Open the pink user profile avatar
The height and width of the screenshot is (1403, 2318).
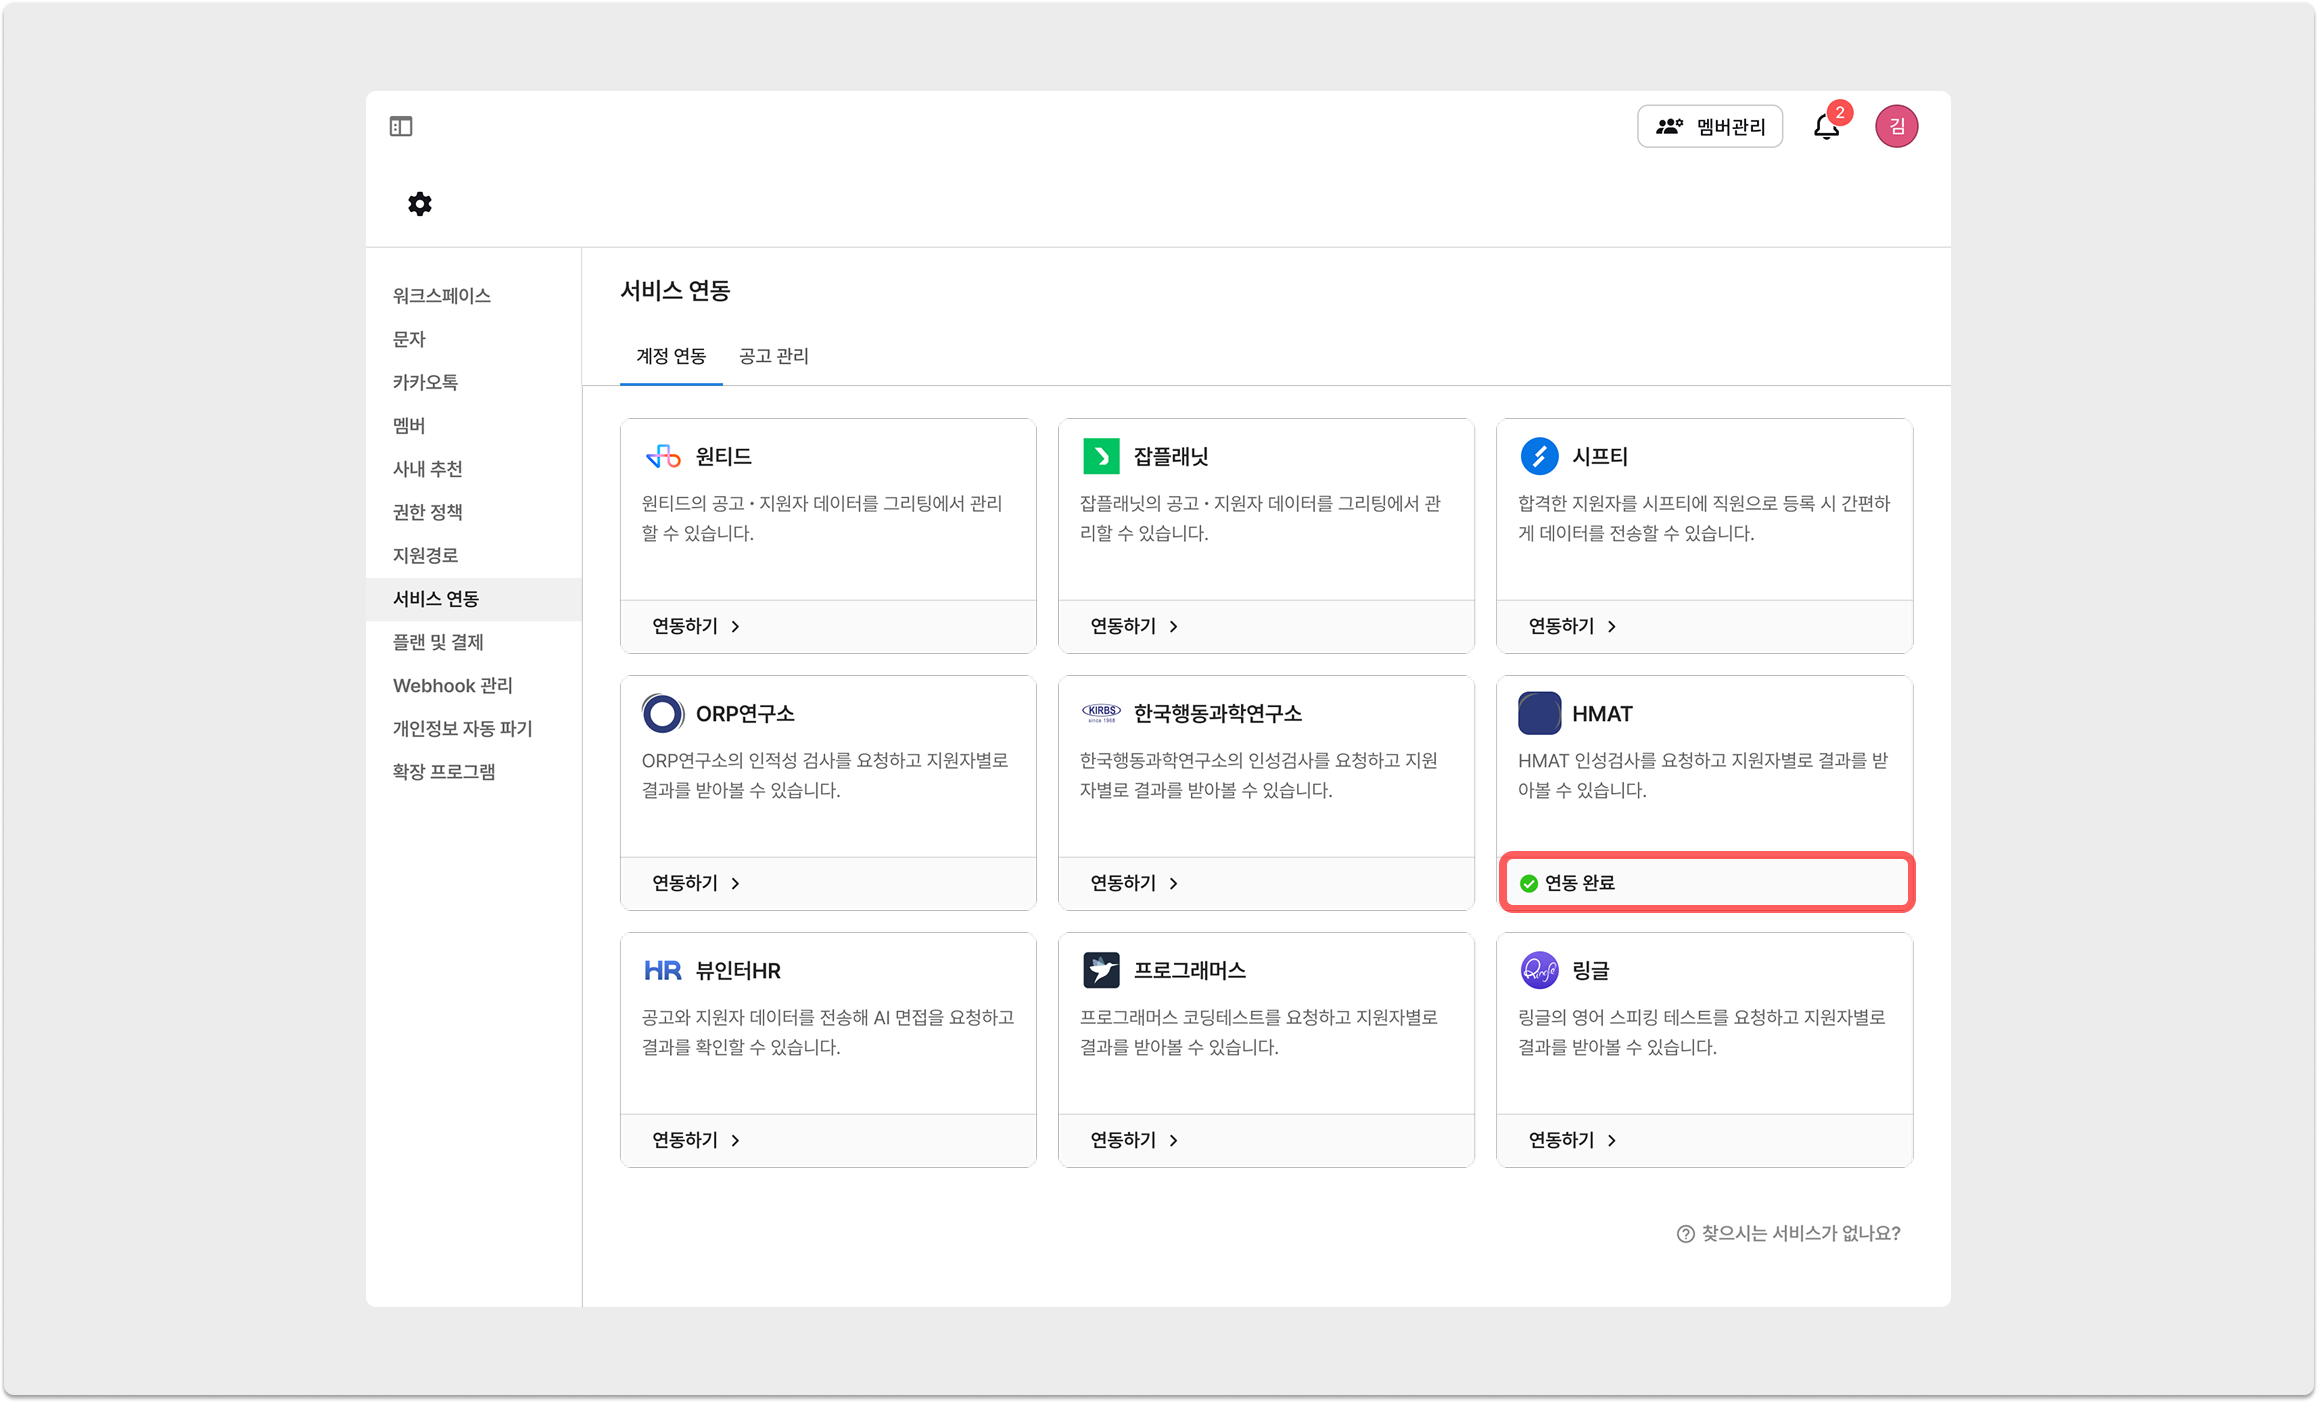pyautogui.click(x=1896, y=127)
